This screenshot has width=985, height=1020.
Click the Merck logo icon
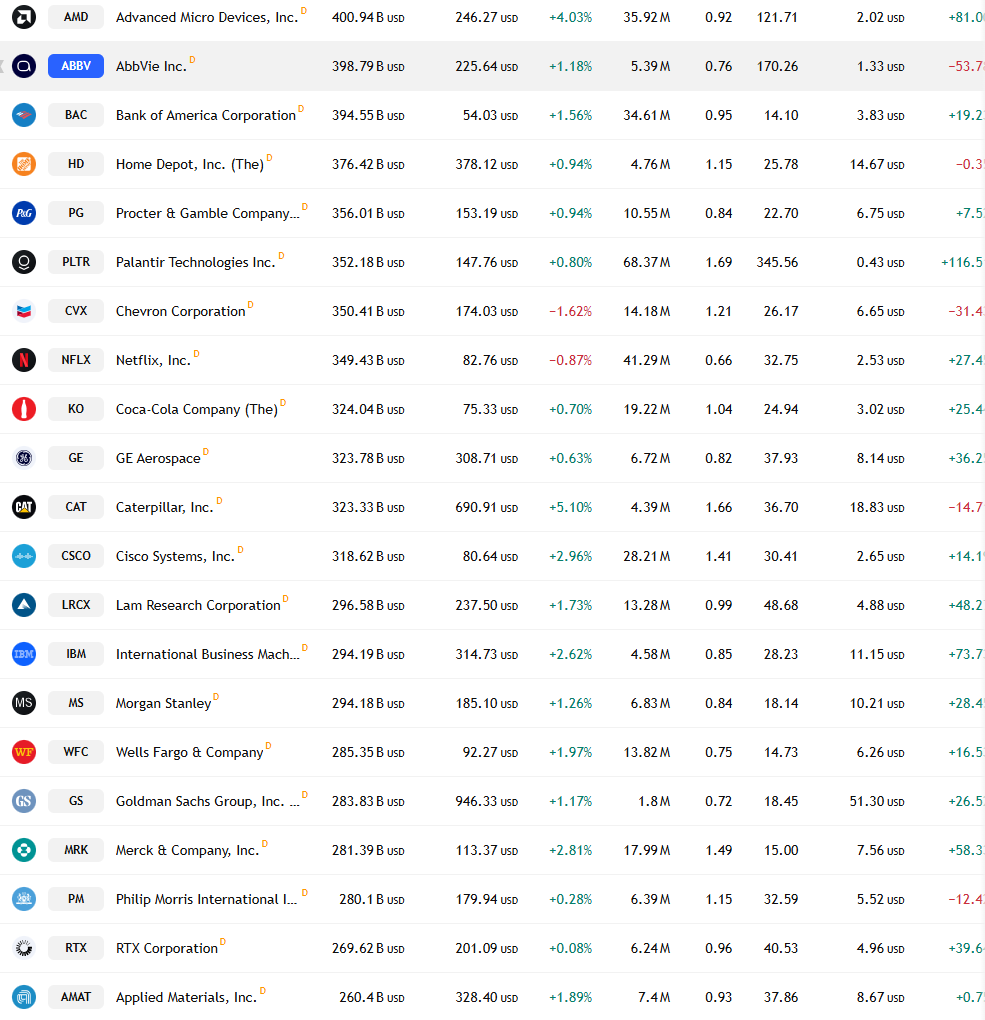[24, 850]
